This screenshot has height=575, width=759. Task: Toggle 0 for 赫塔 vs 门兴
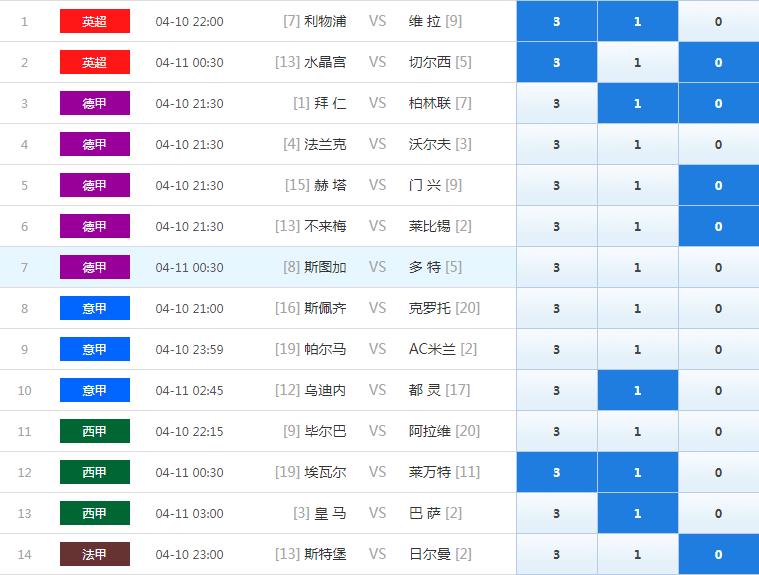point(718,185)
